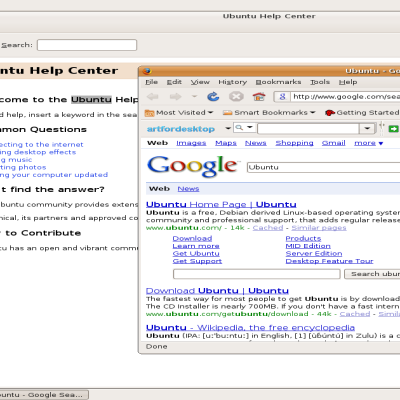
Task: Click the Smart Bookmarks folder icon
Action: pyautogui.click(x=227, y=113)
